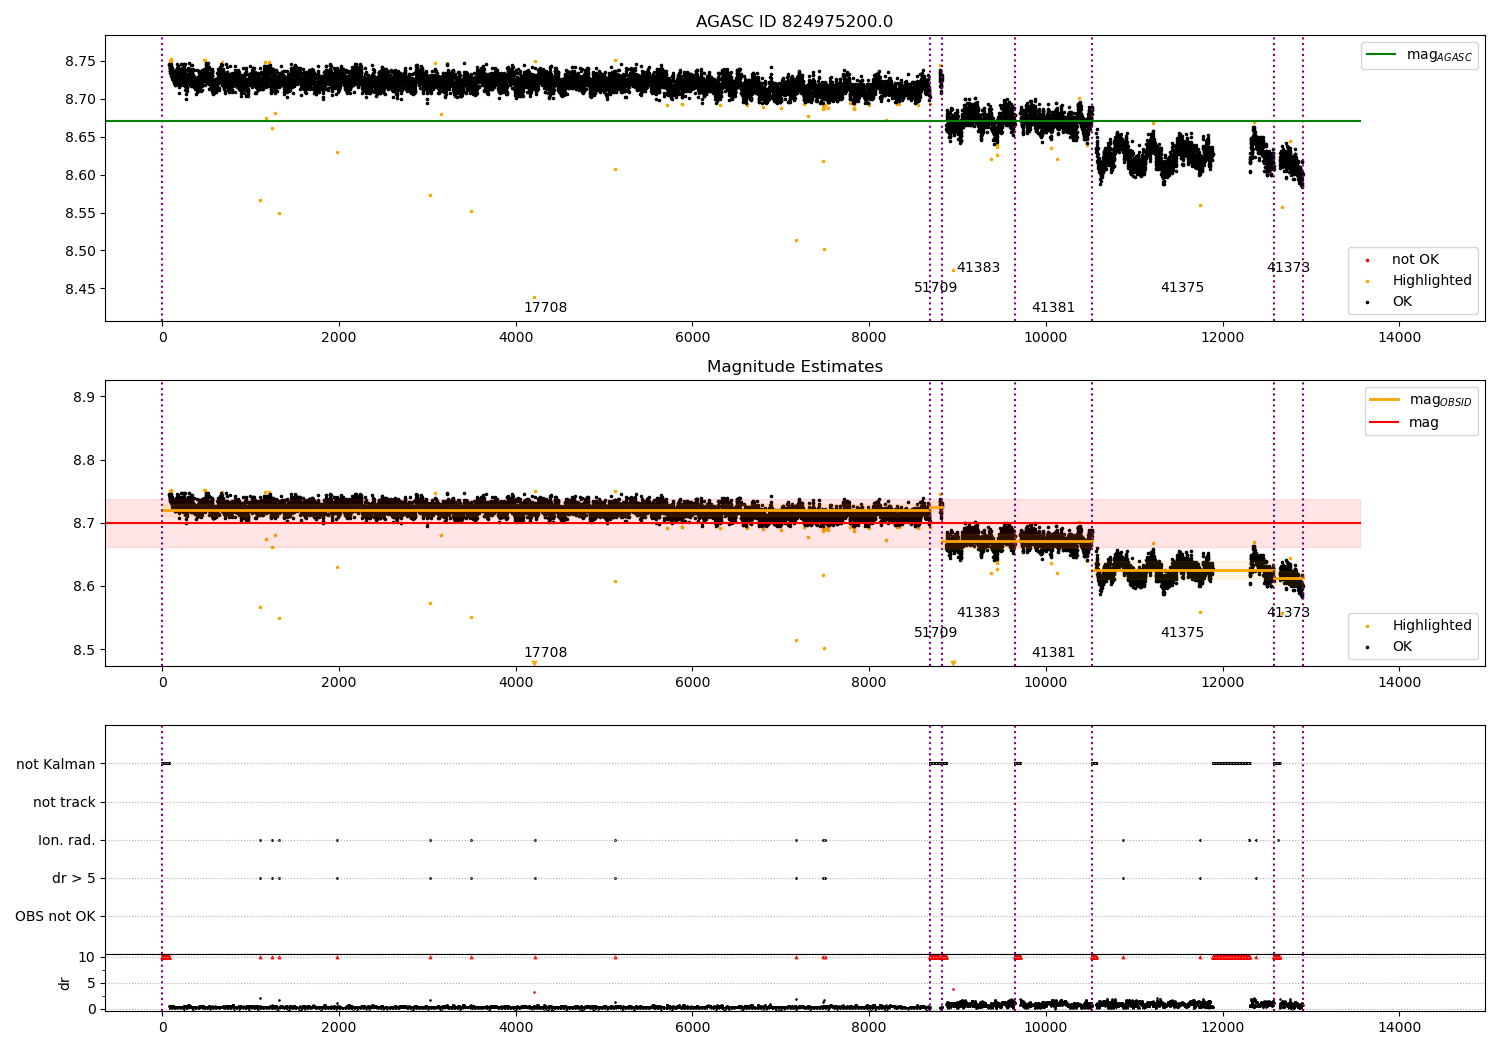
Task: Click the 'not Kalman' axis label
Action: [56, 764]
